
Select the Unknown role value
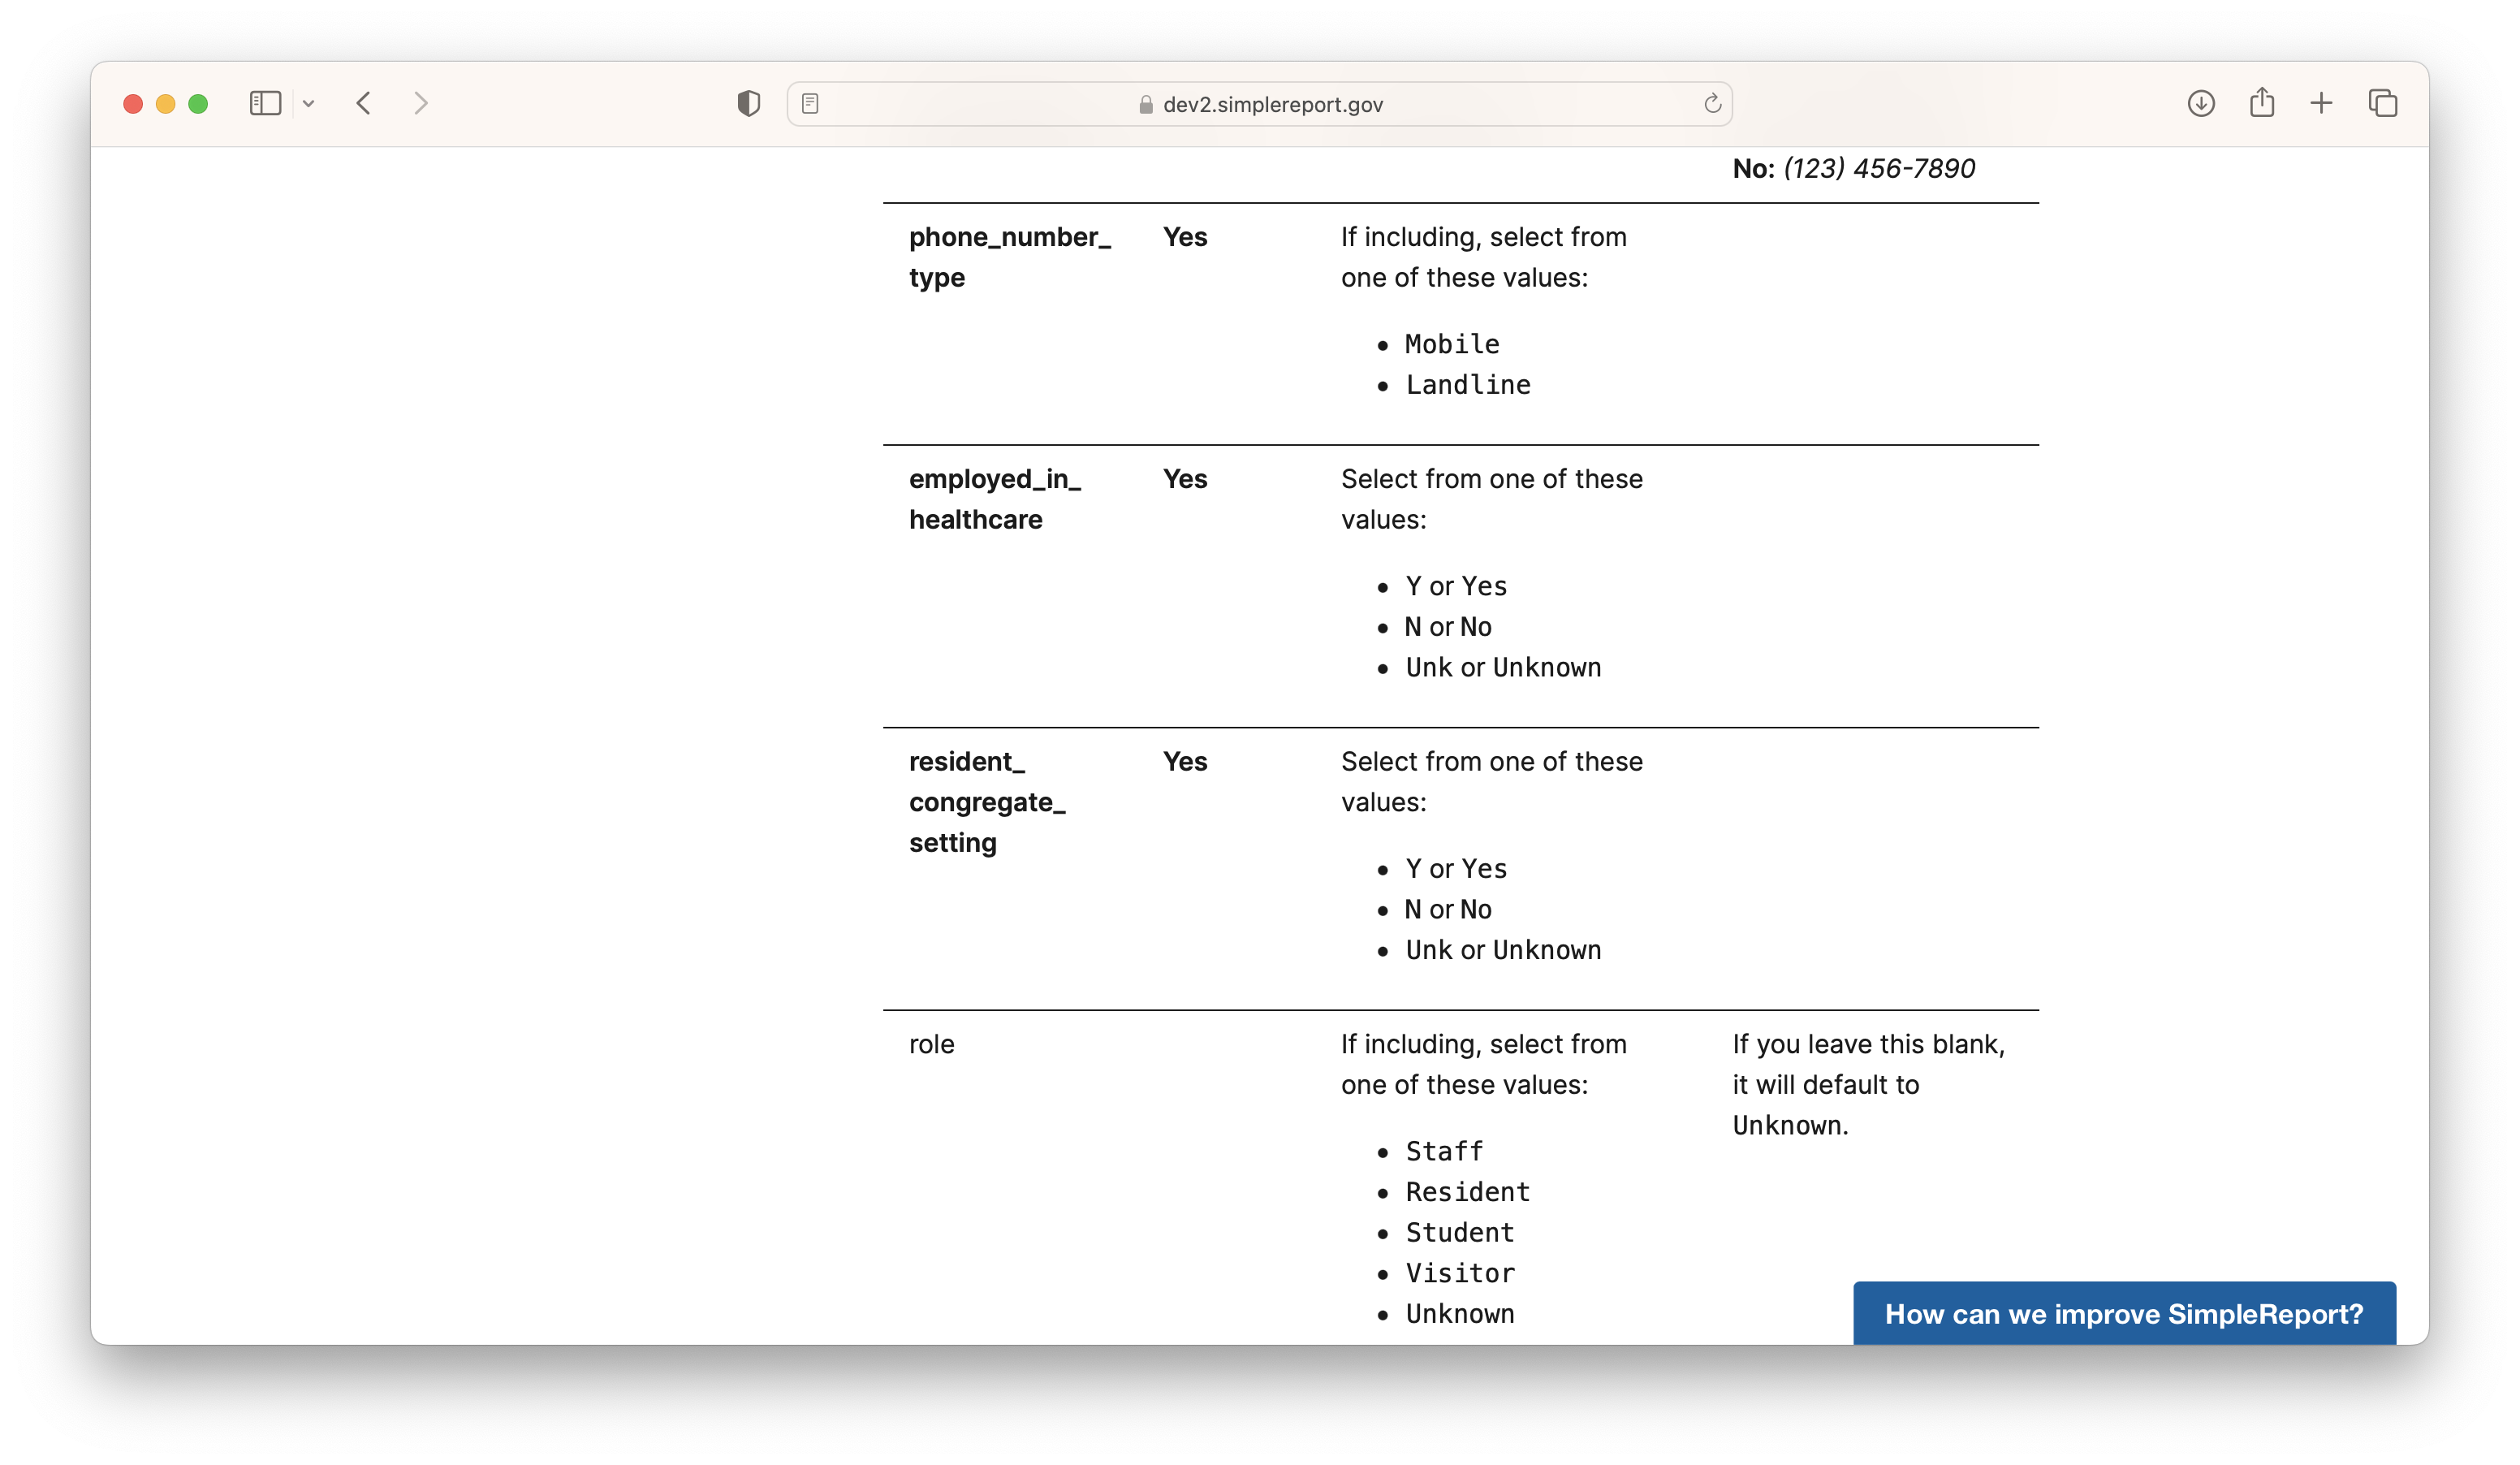coord(1459,1313)
